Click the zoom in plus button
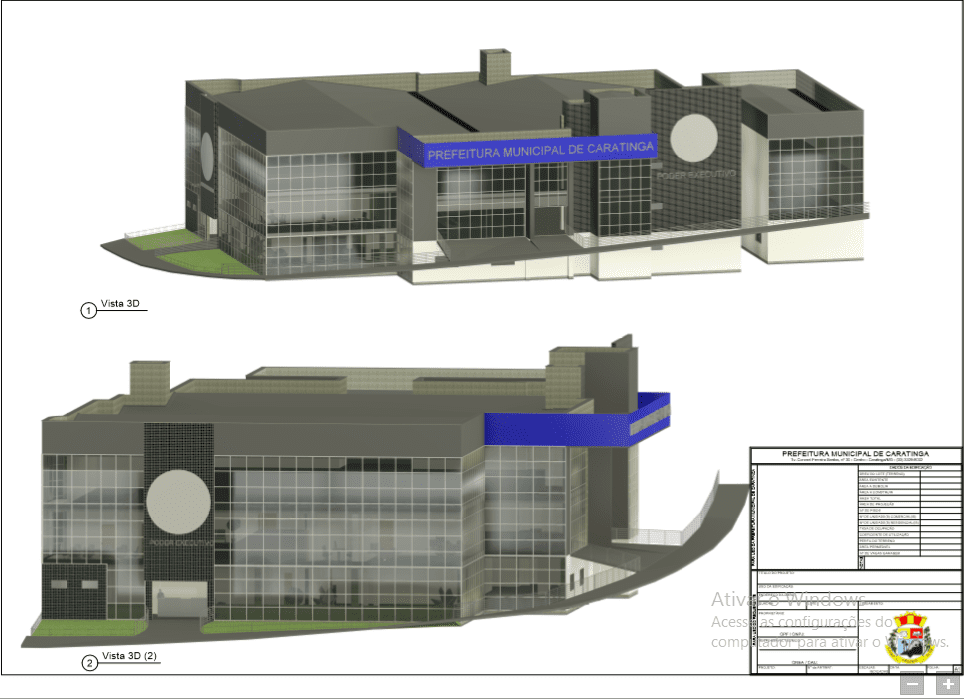This screenshot has height=699, width=964. click(946, 685)
